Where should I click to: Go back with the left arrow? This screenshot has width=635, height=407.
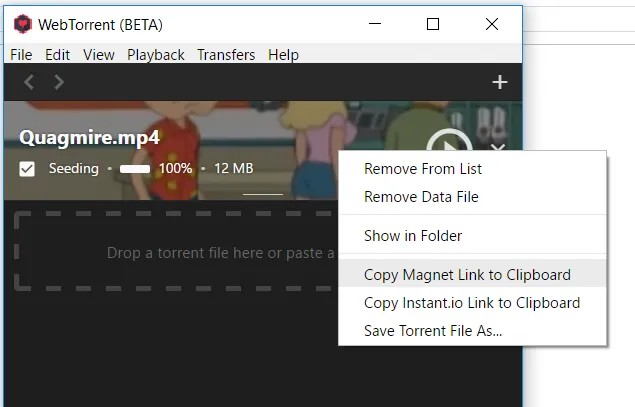click(29, 82)
